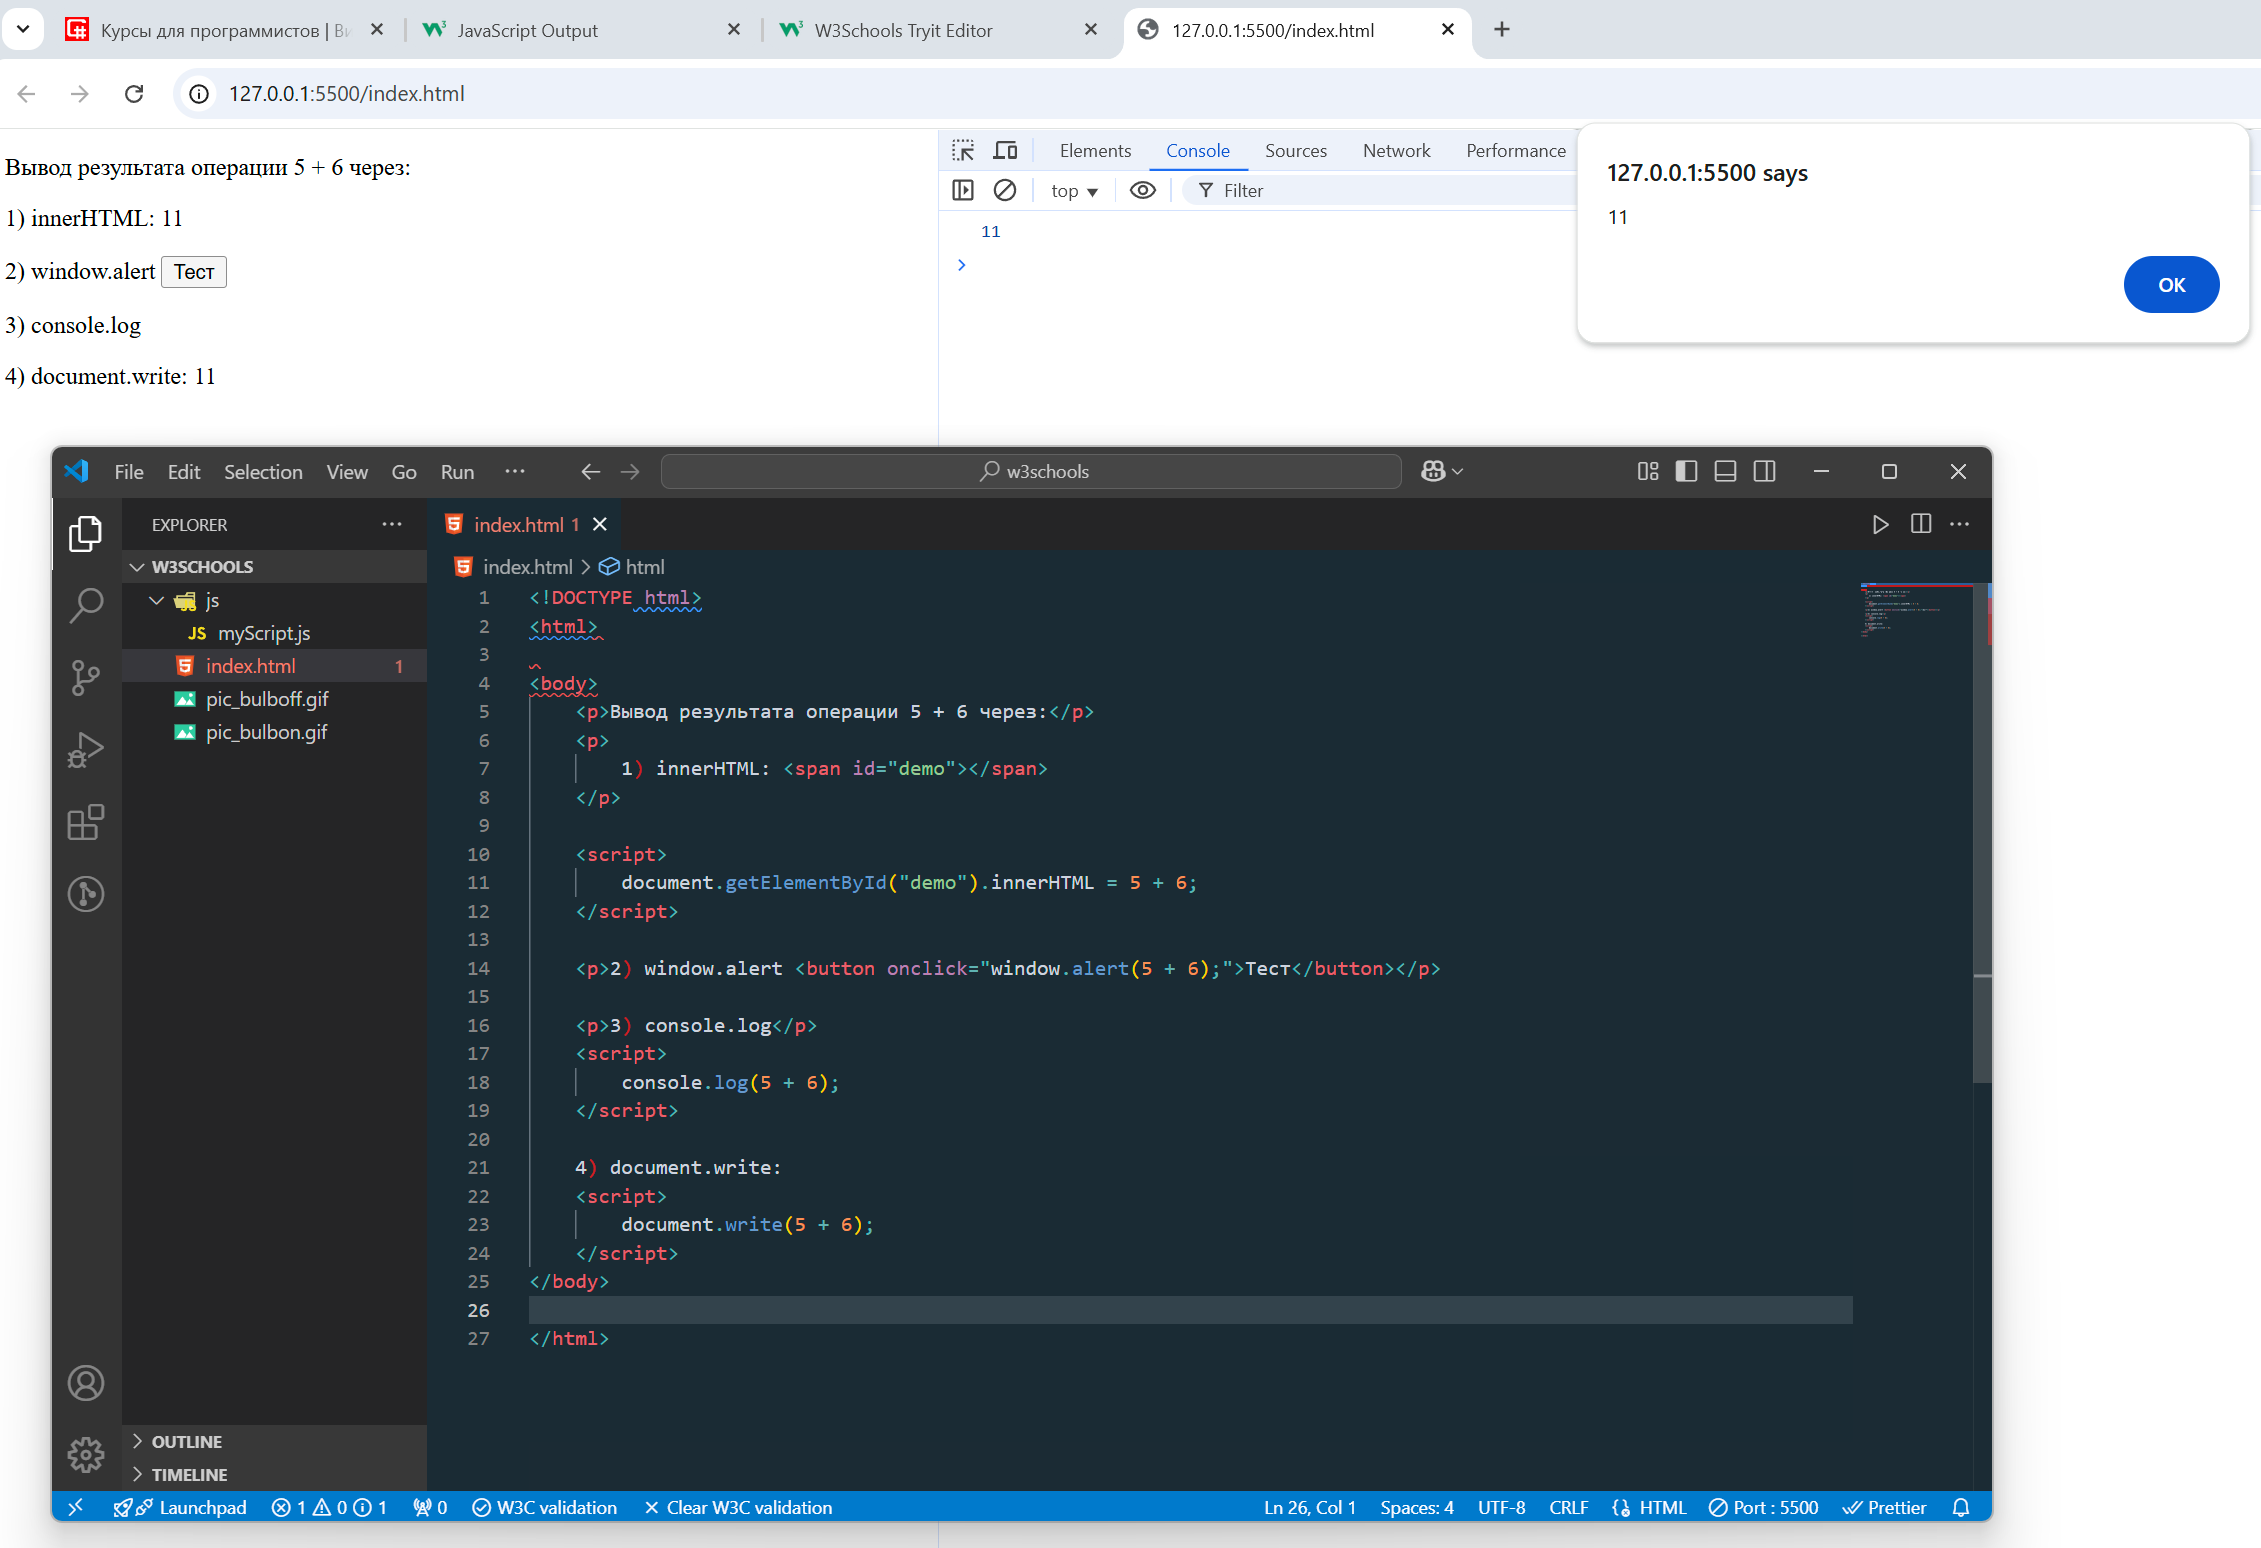Click W3C validation in status bar
Image resolution: width=2261 pixels, height=1548 pixels.
[x=544, y=1507]
